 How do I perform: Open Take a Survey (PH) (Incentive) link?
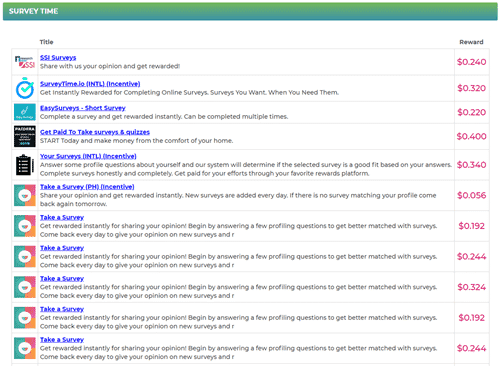[87, 187]
